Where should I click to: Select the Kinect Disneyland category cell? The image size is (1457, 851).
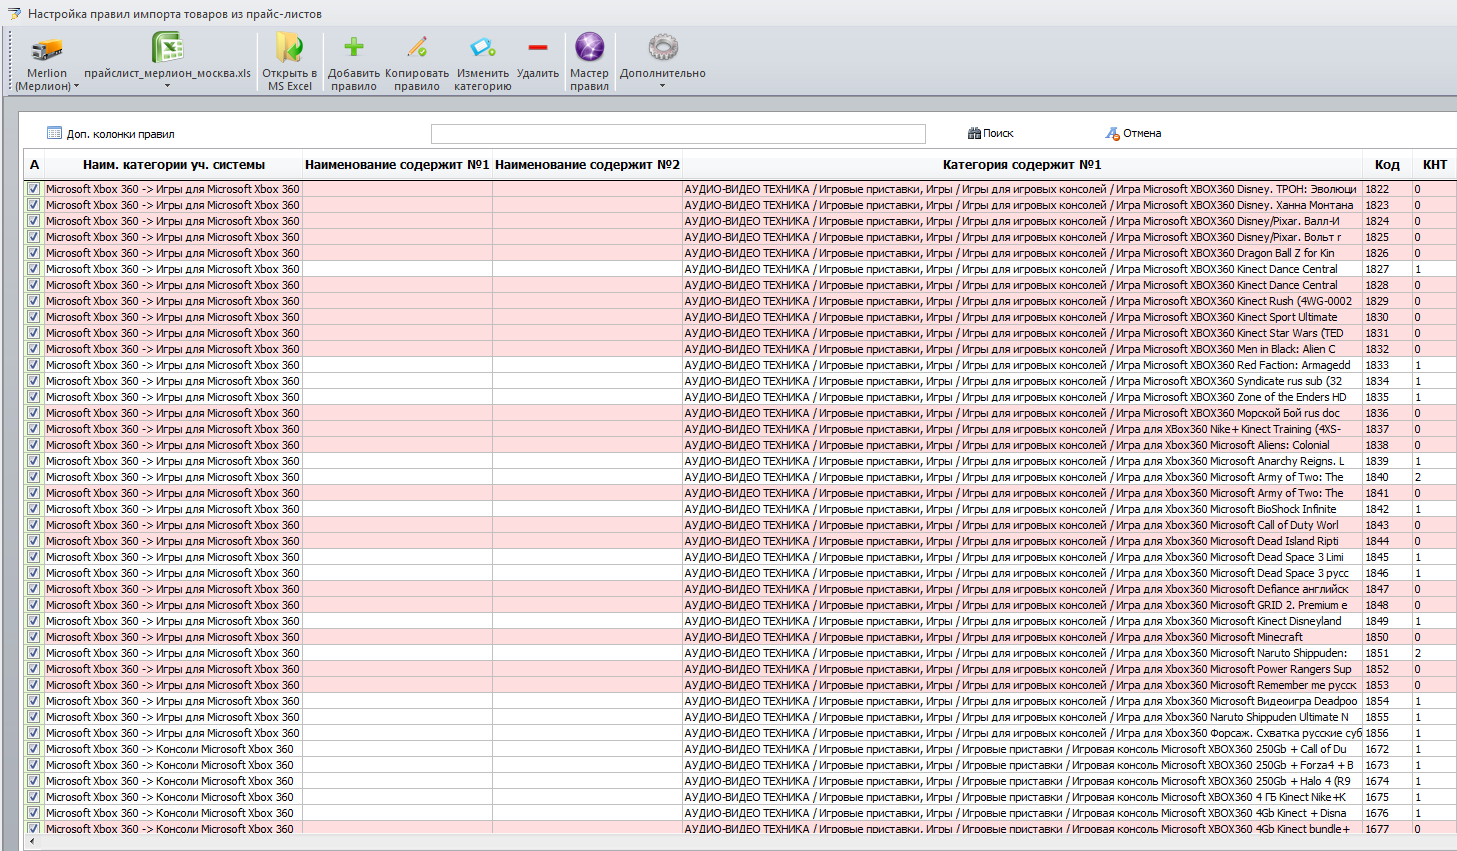point(1022,621)
